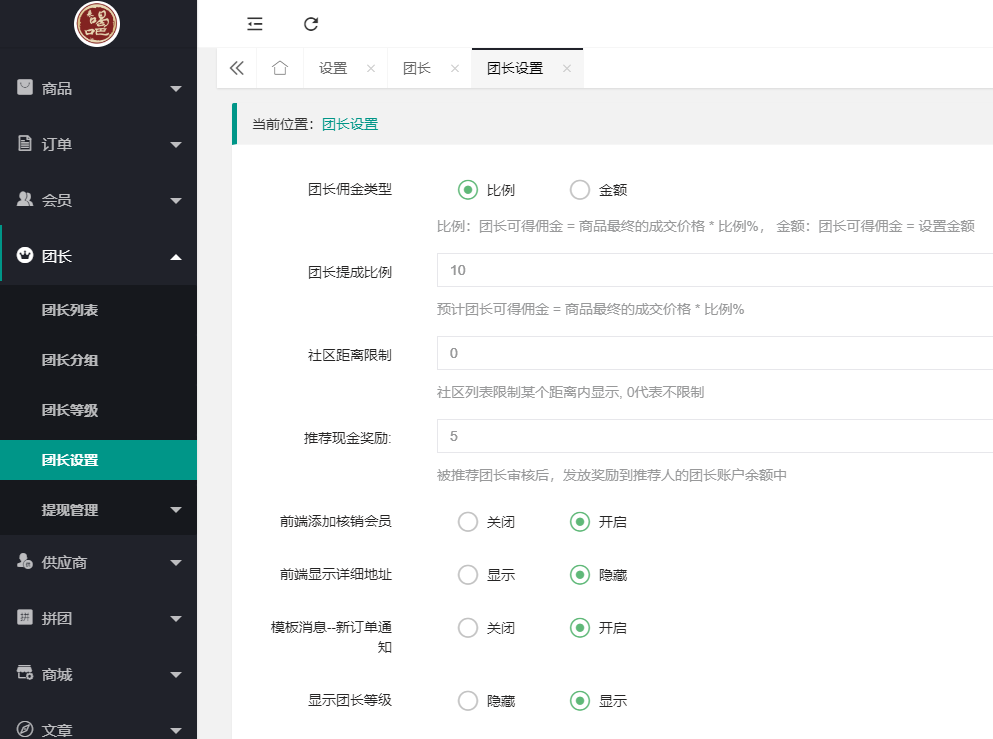The image size is (993, 739).
Task: Click the refresh page icon
Action: click(x=310, y=23)
